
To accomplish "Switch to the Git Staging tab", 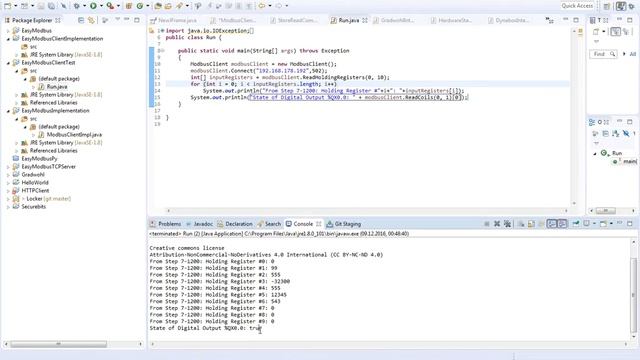I will click(x=344, y=224).
